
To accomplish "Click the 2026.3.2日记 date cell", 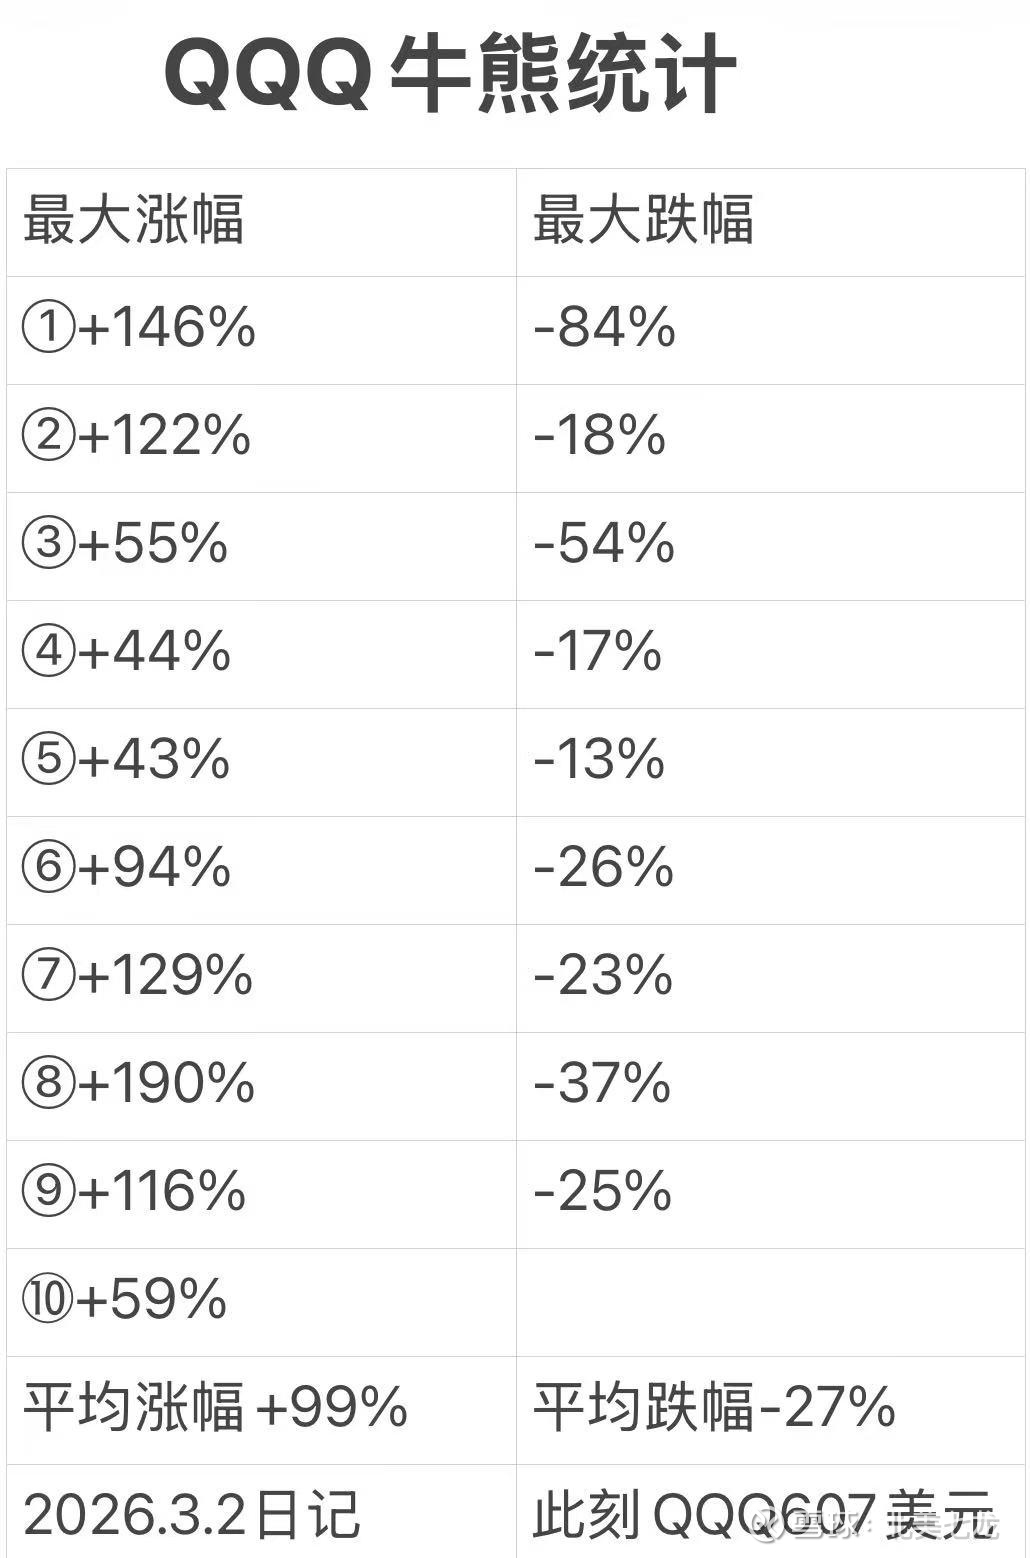I will pyautogui.click(x=191, y=1514).
